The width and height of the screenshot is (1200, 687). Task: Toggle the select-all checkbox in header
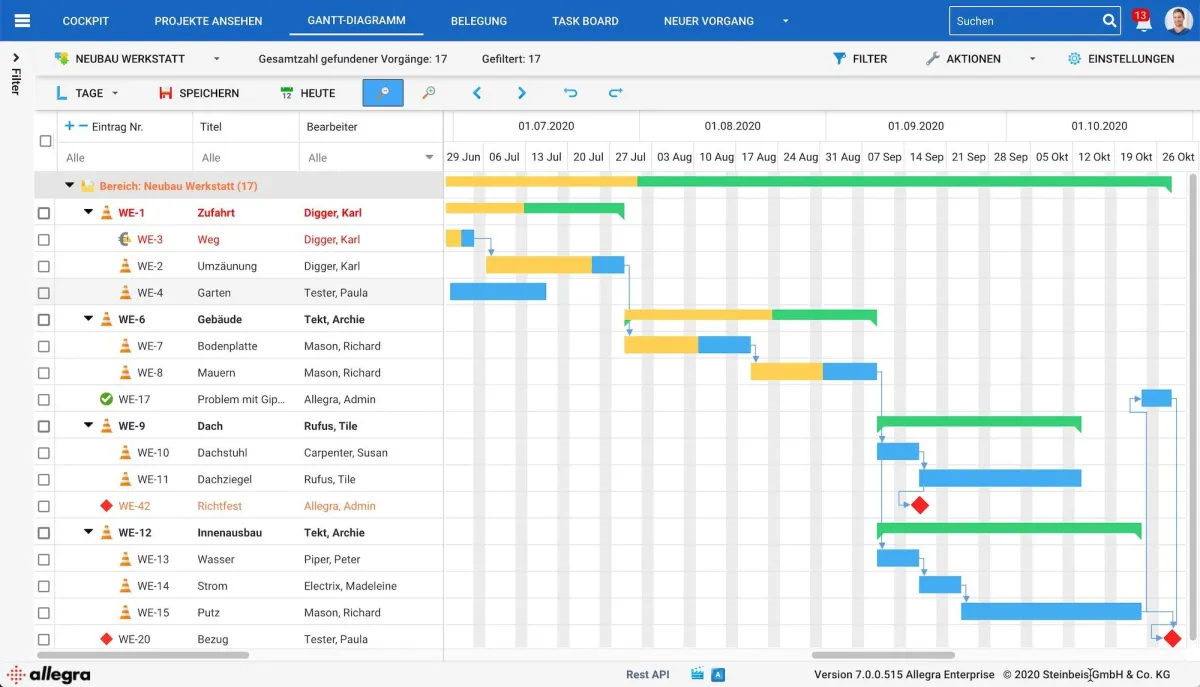[x=45, y=141]
